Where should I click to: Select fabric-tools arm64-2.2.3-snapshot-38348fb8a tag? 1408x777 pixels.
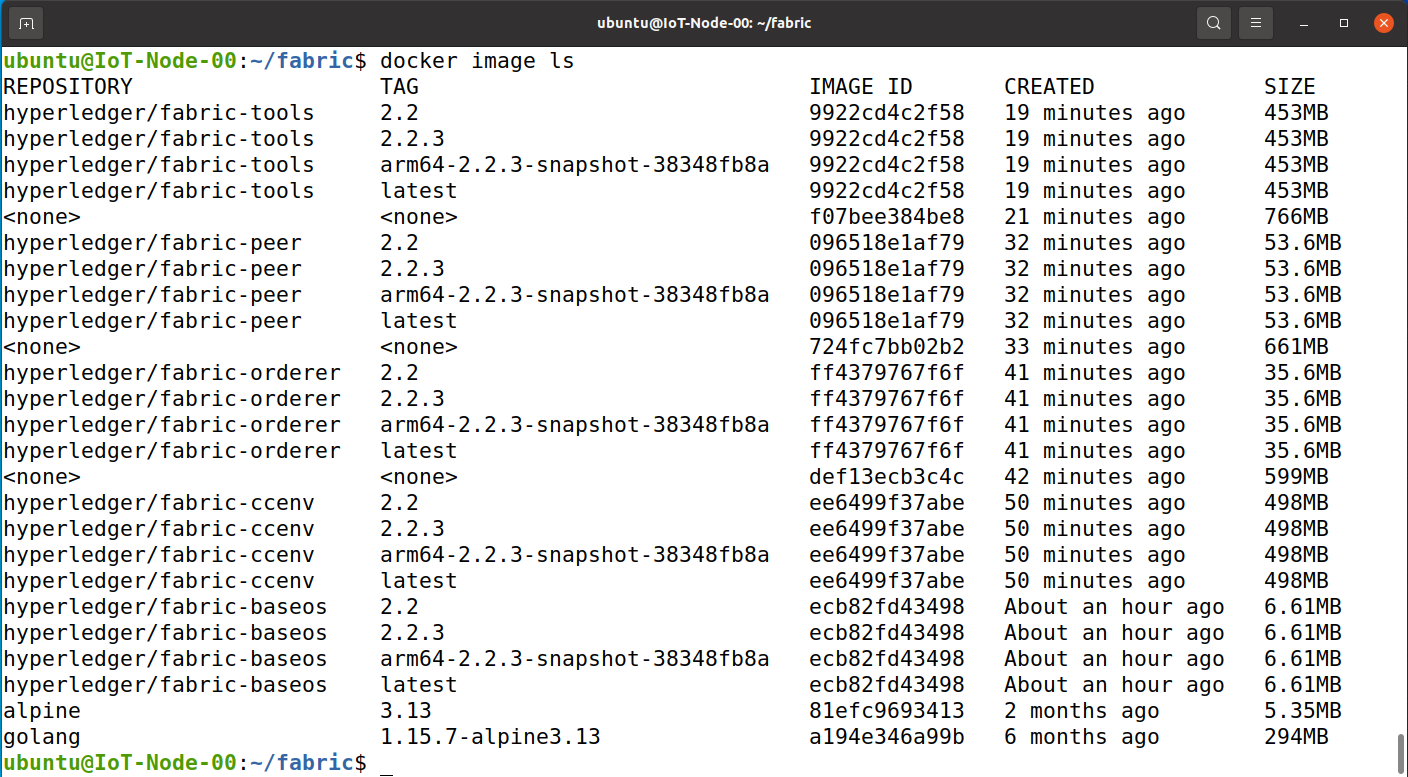pyautogui.click(x=575, y=165)
